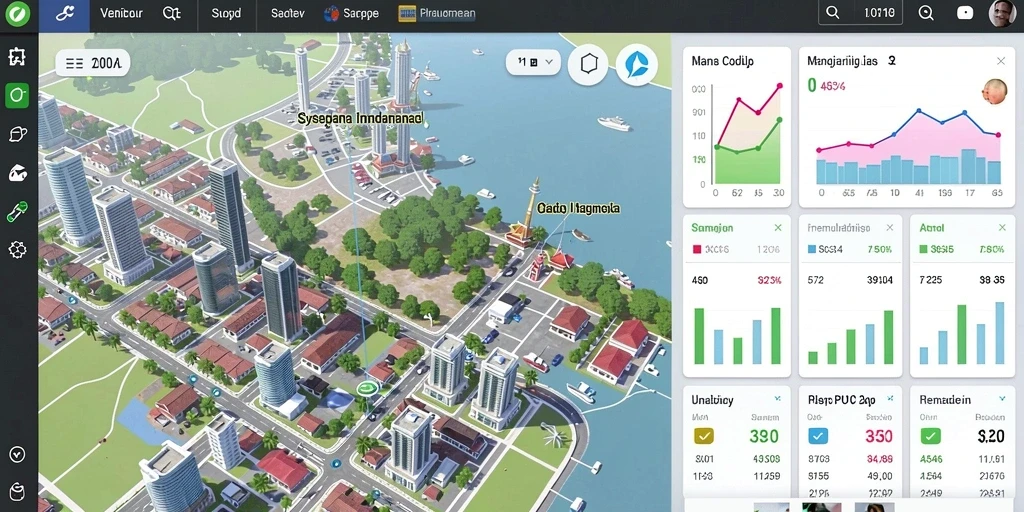Toggle the green checkbox in Remadein card
The image size is (1024, 512).
point(930,436)
